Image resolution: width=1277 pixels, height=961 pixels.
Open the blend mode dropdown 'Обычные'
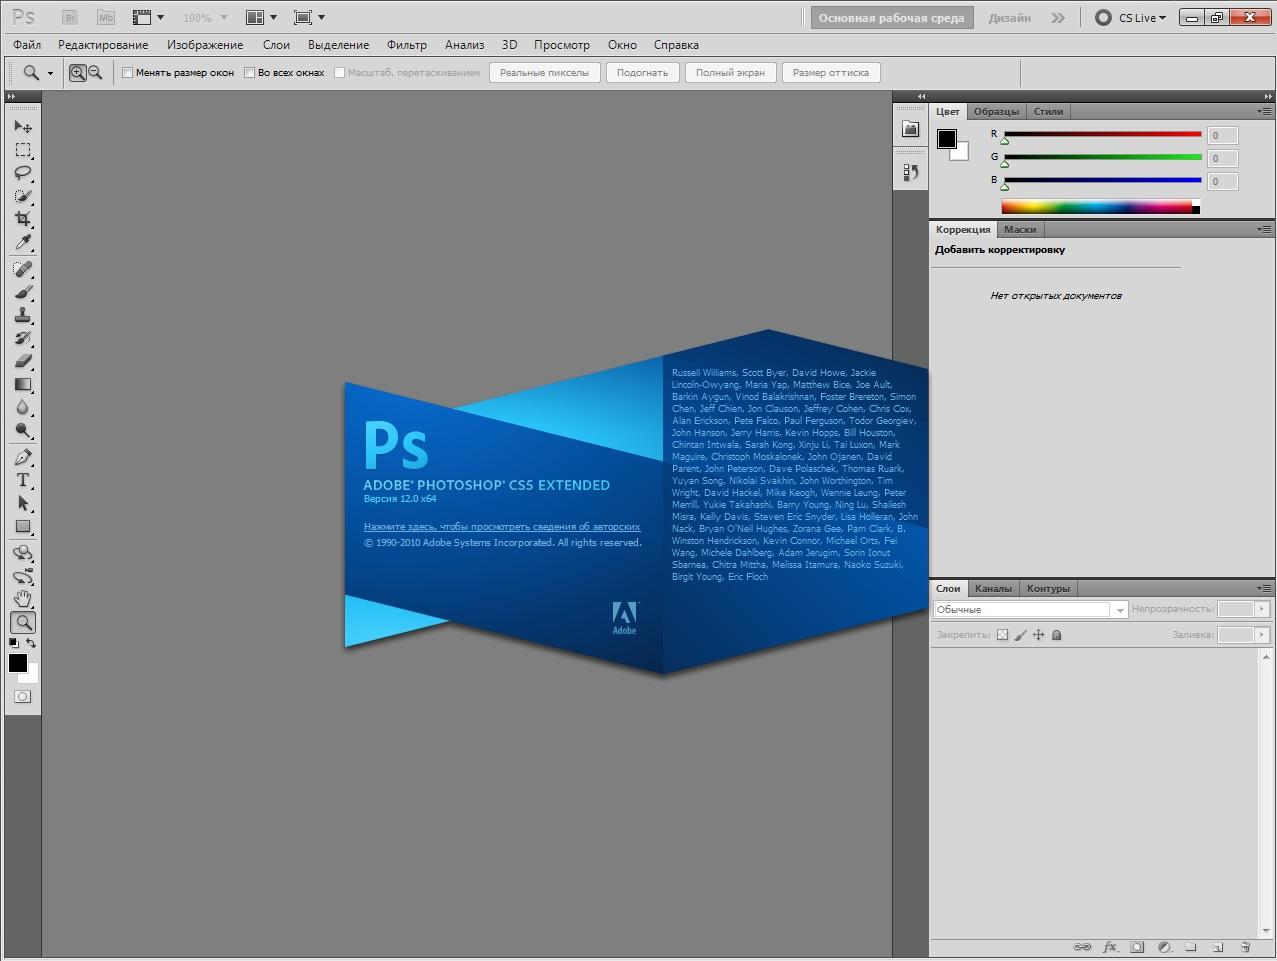1030,609
